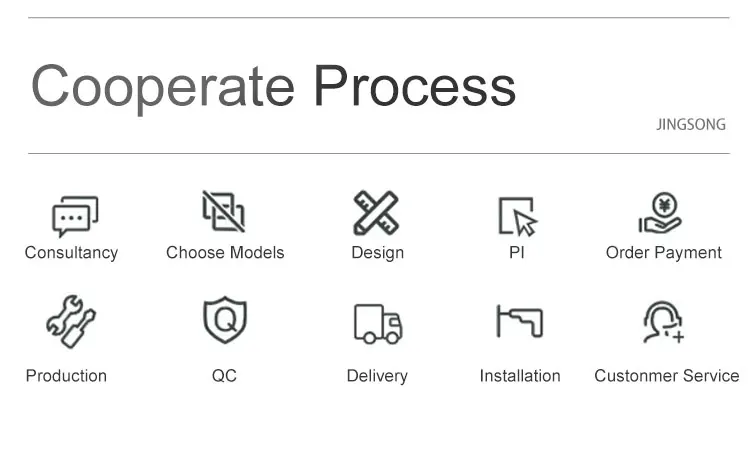Open the Order Payment label

[x=664, y=253]
